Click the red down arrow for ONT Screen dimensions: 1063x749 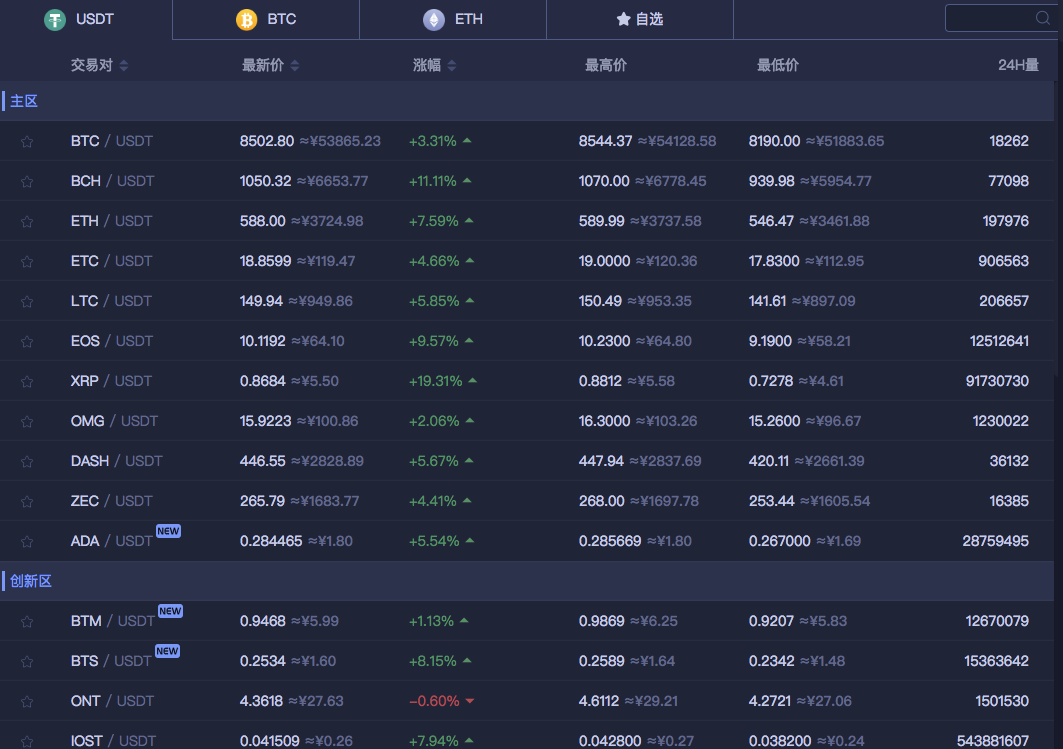pos(470,701)
